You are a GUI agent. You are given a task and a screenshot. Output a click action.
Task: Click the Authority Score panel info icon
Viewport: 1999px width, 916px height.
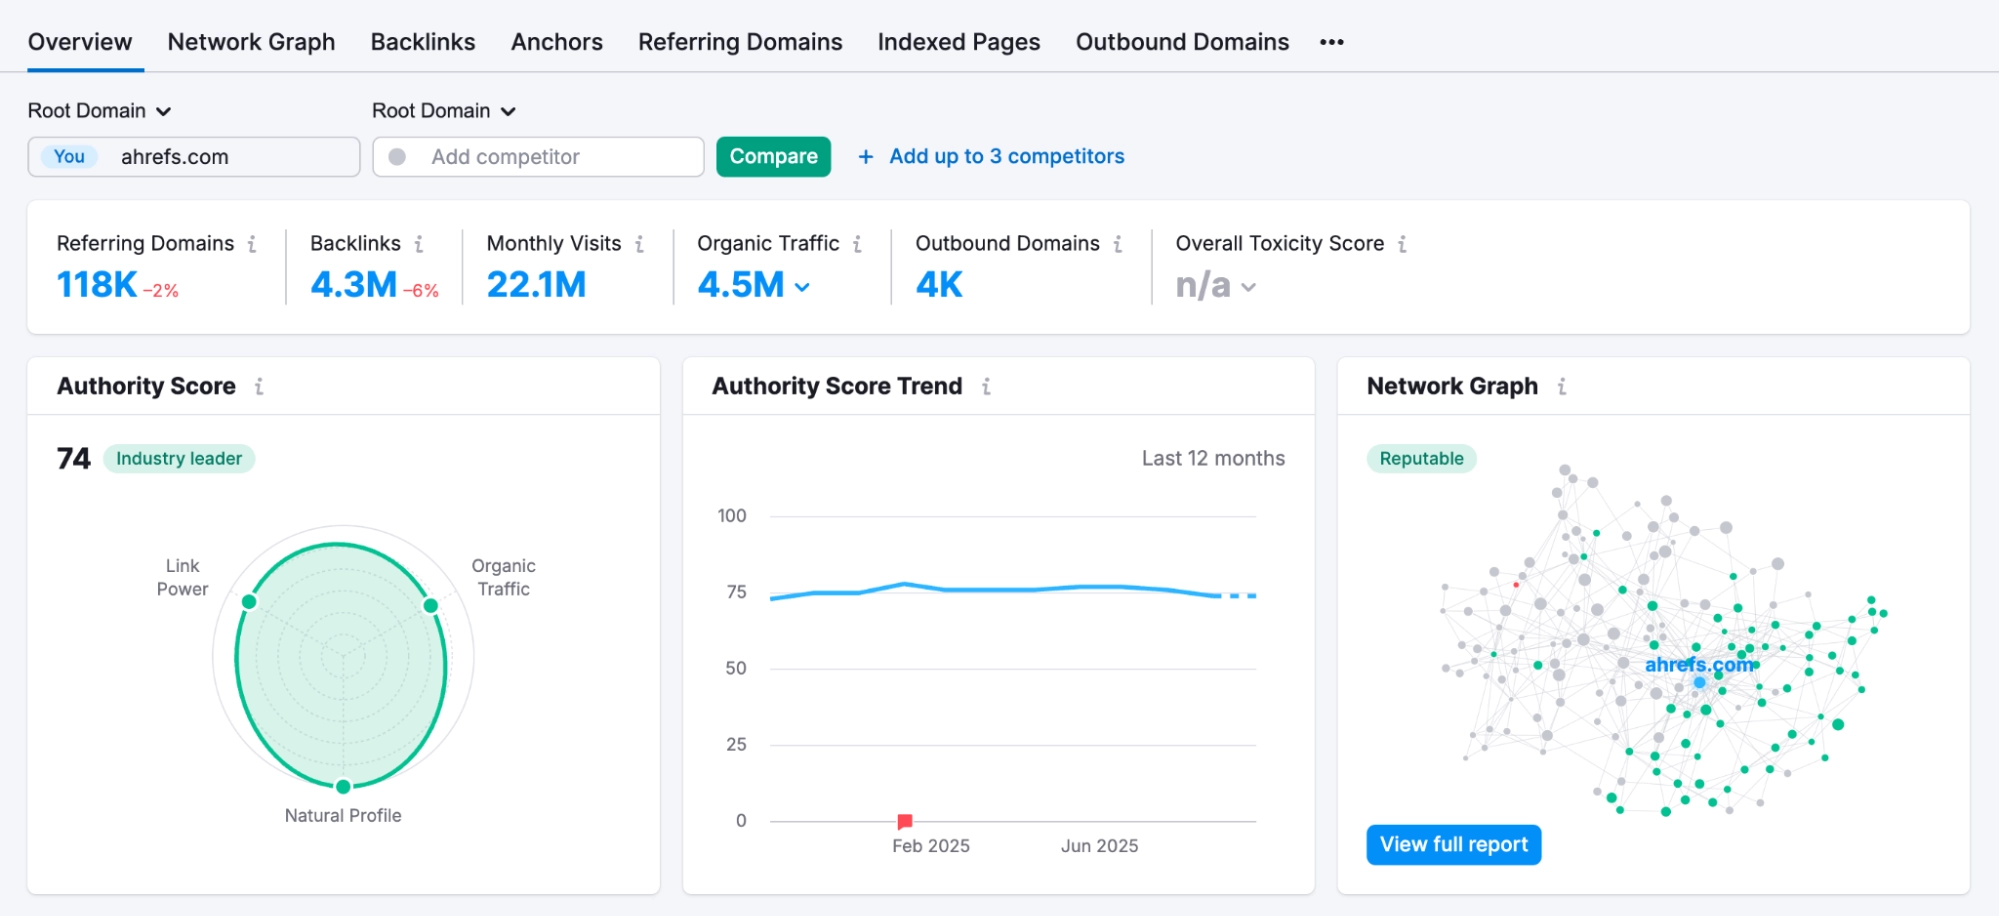[258, 387]
